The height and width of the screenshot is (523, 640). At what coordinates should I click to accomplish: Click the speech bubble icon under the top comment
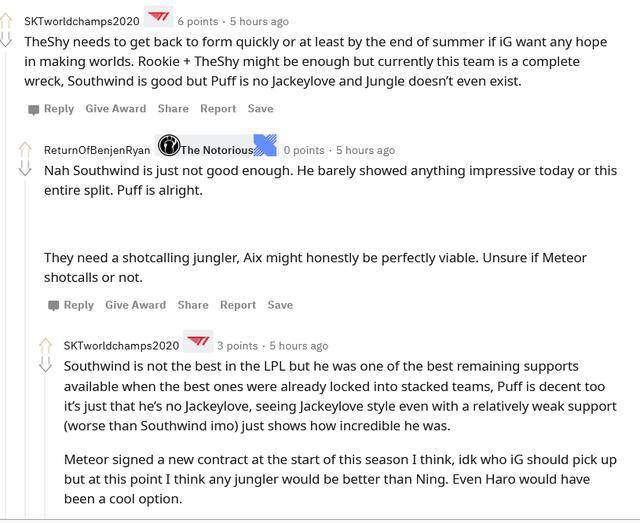coord(33,109)
